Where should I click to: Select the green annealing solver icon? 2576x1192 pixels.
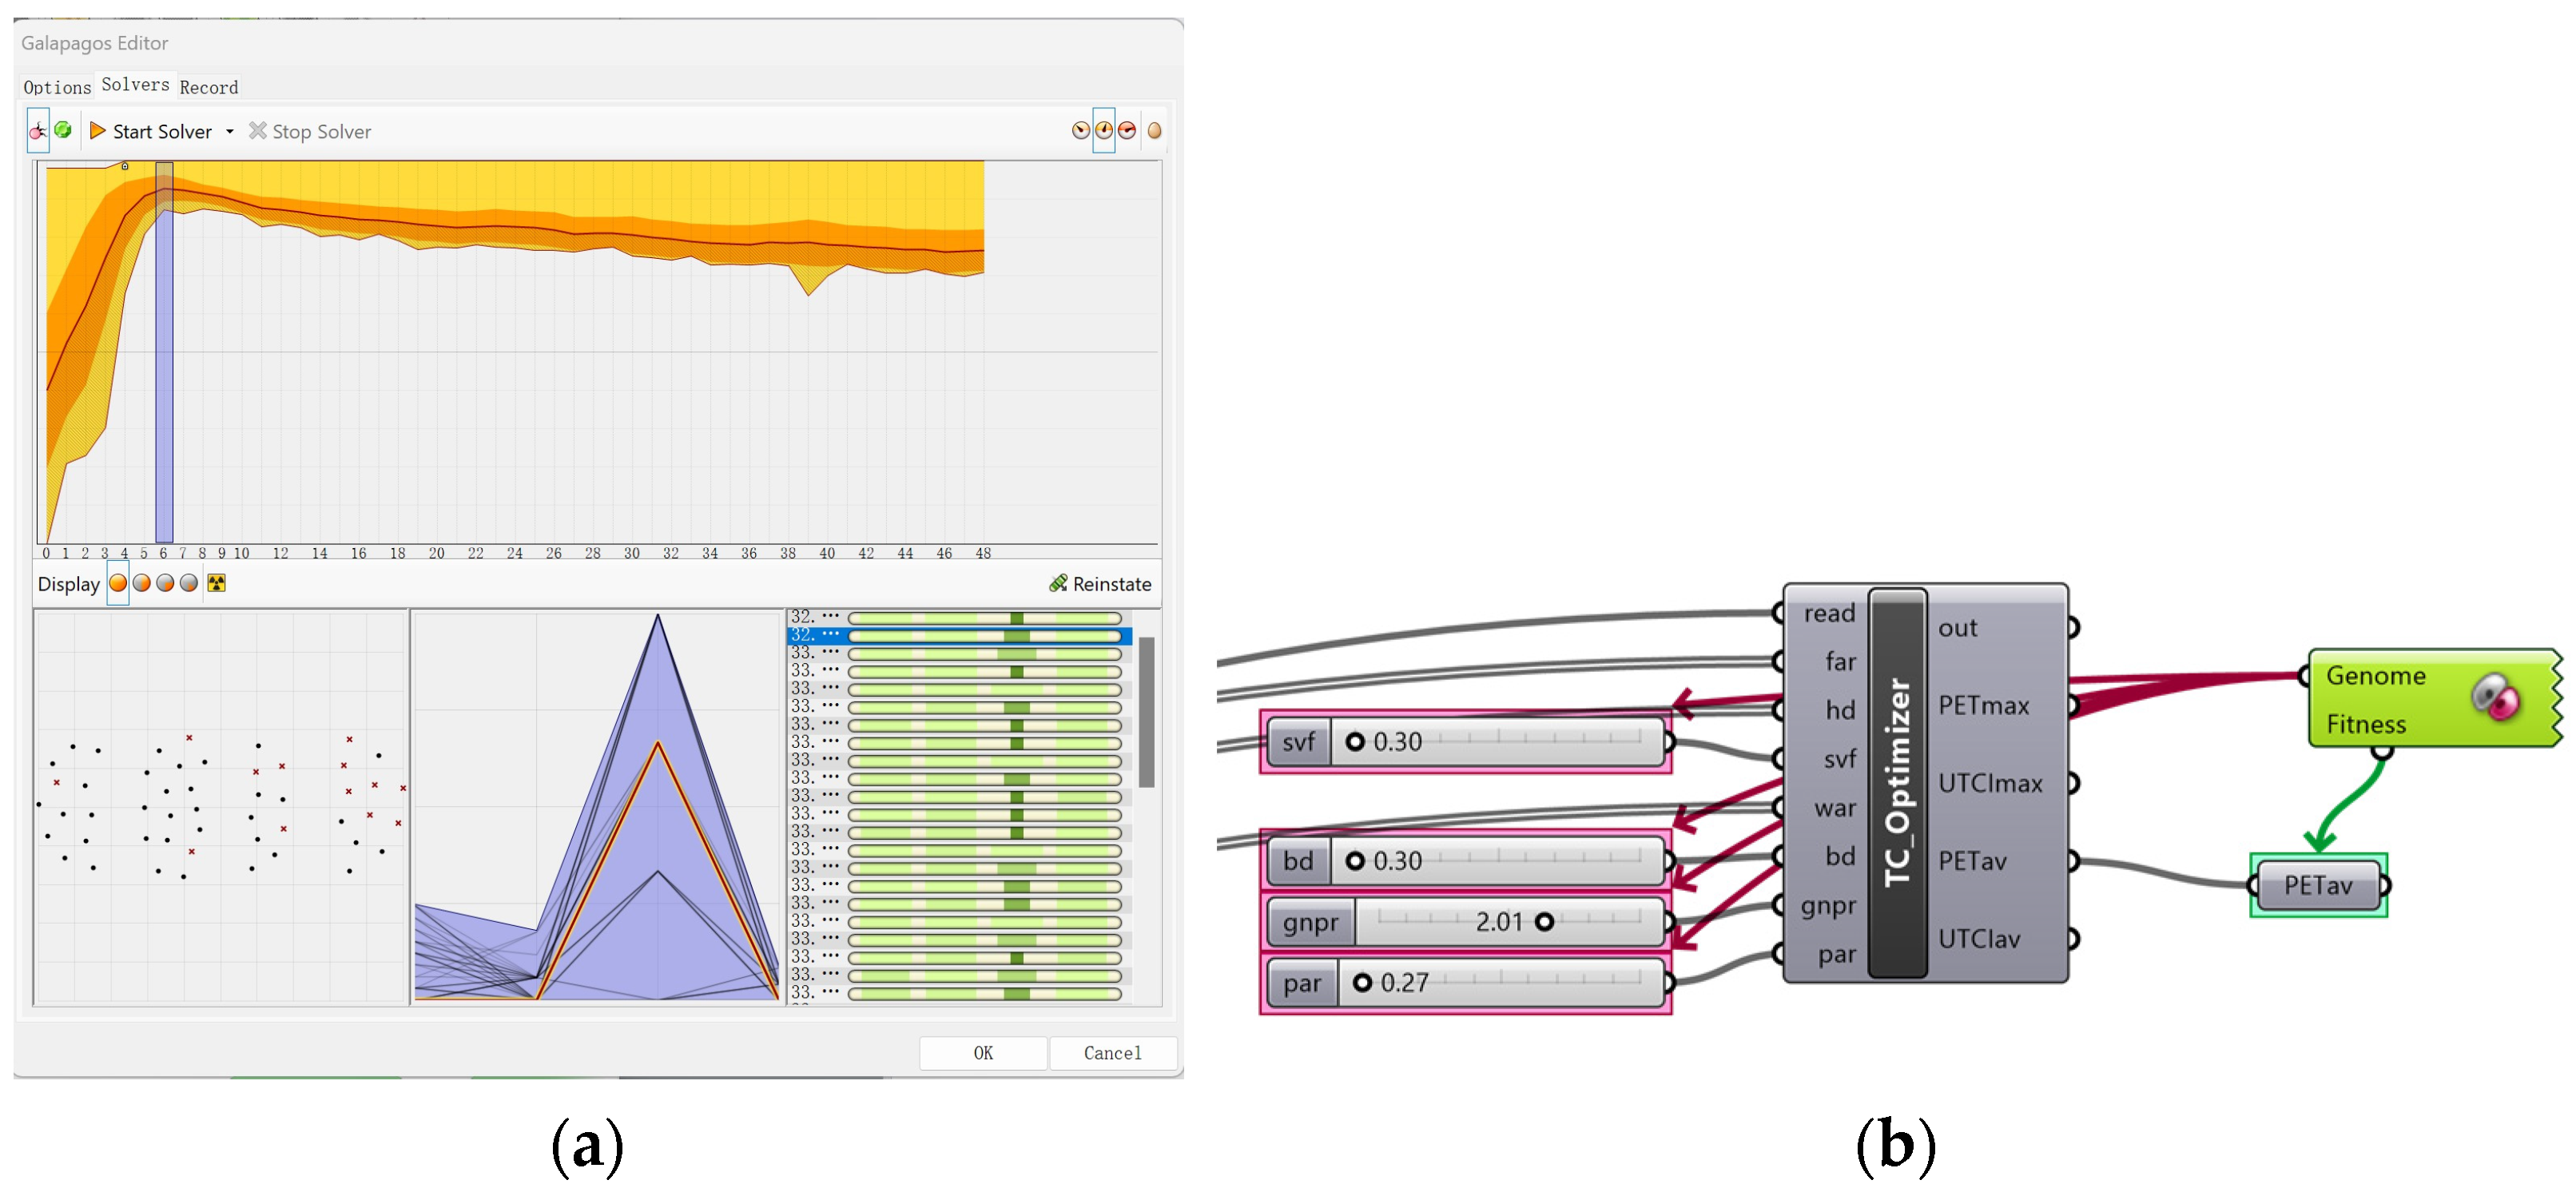tap(63, 130)
